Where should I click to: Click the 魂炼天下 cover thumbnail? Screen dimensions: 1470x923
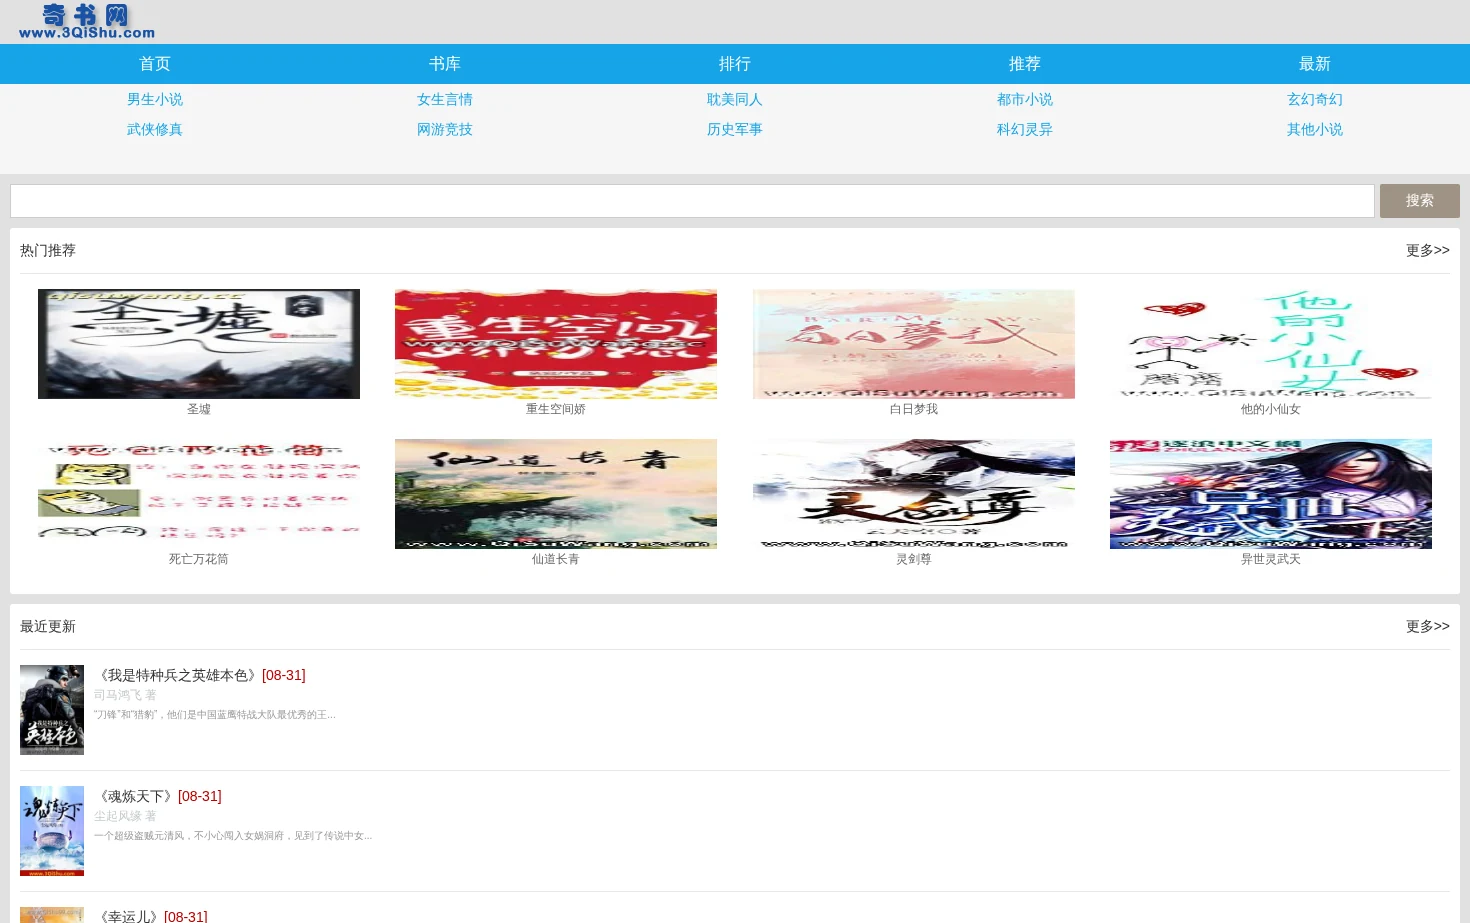coord(52,831)
